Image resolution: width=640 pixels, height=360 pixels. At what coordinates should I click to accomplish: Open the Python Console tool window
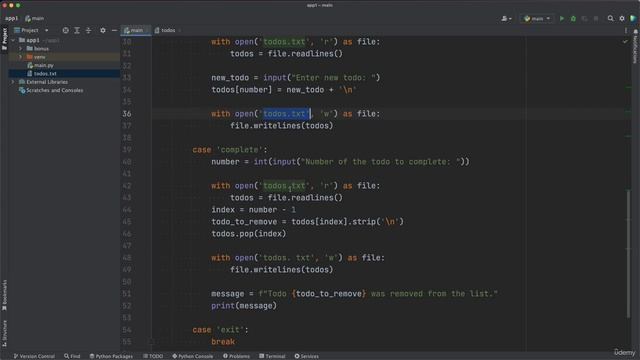point(193,356)
